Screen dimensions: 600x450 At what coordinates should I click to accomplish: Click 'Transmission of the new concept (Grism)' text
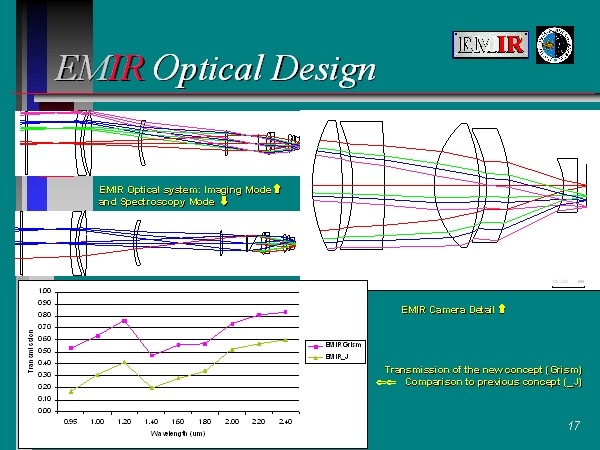(484, 370)
